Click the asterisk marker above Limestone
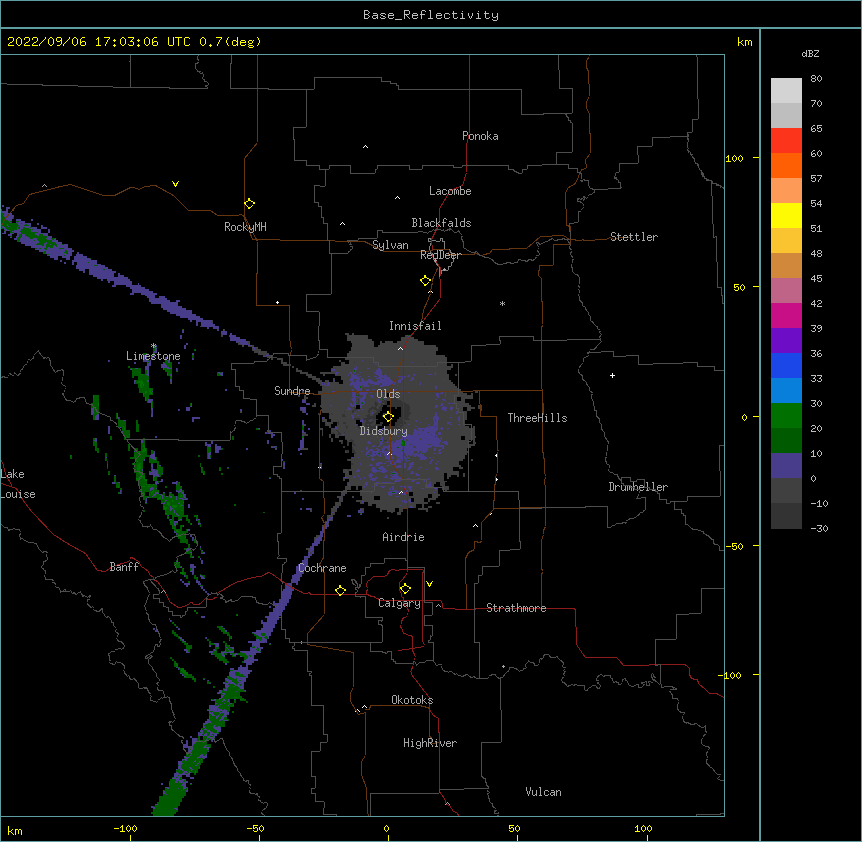This screenshot has width=862, height=842. [x=154, y=346]
